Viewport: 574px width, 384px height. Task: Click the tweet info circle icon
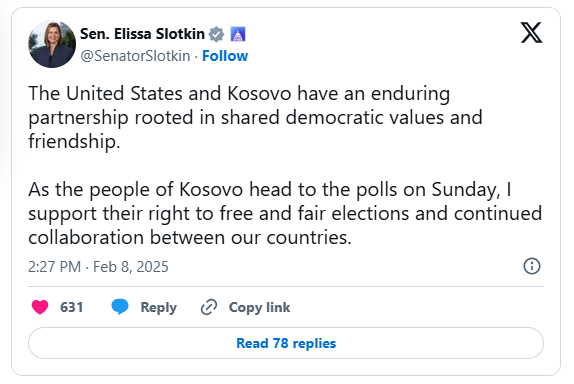pyautogui.click(x=532, y=266)
